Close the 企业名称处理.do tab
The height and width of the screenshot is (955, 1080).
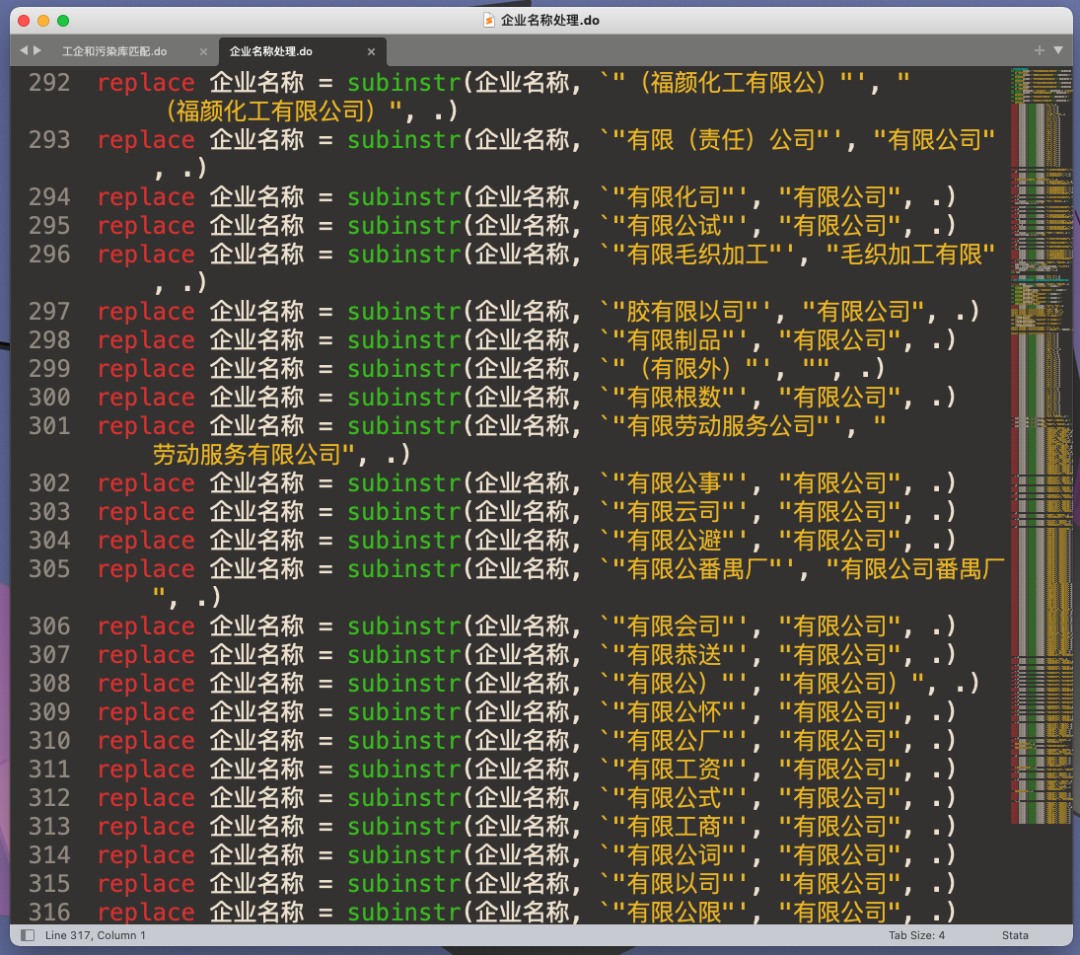coord(372,51)
